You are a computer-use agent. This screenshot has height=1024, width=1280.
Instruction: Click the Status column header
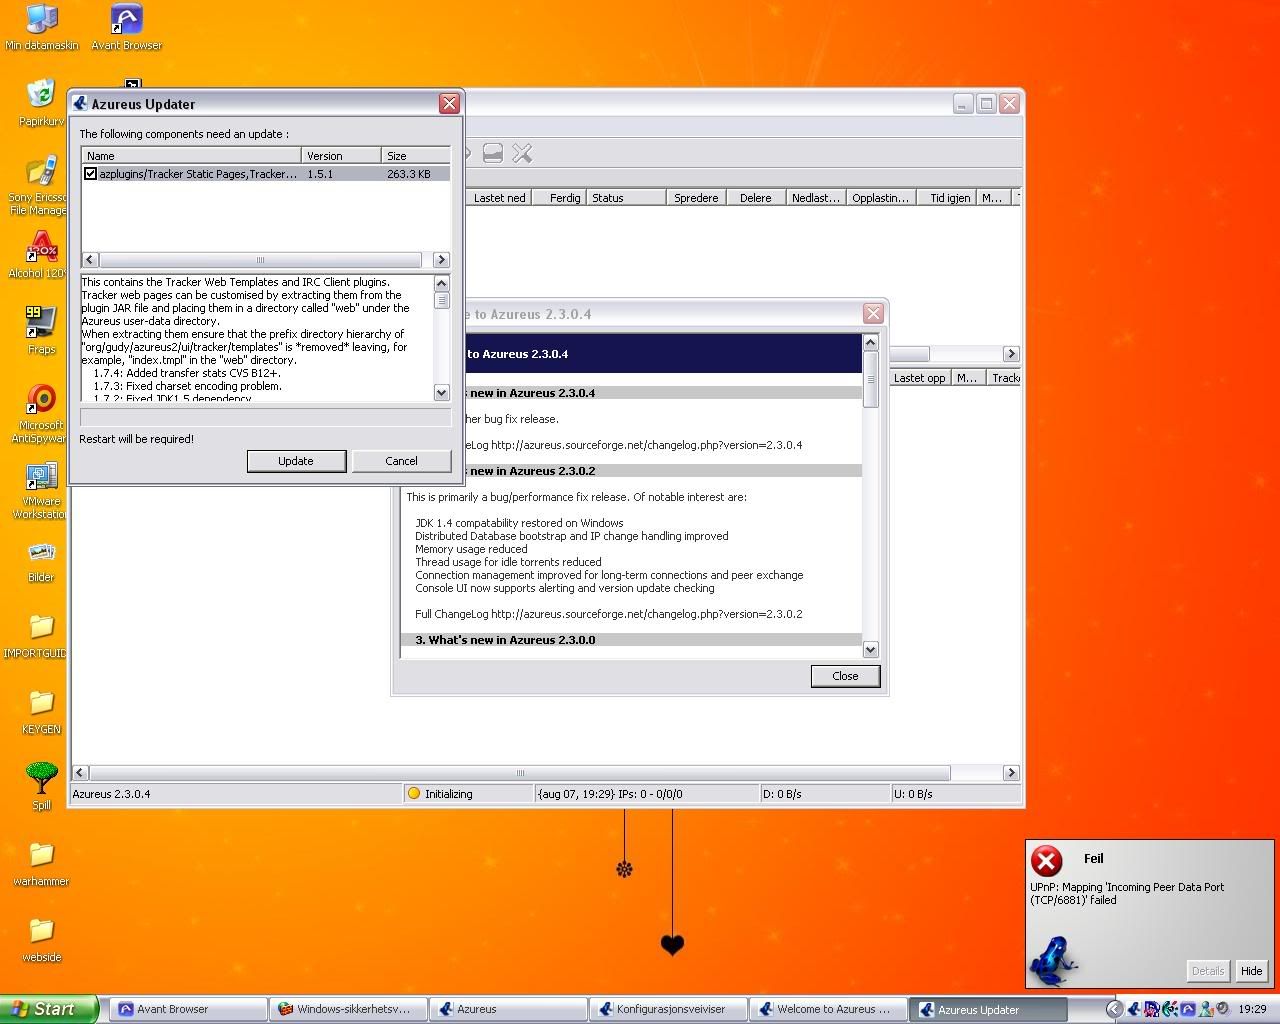pos(625,198)
